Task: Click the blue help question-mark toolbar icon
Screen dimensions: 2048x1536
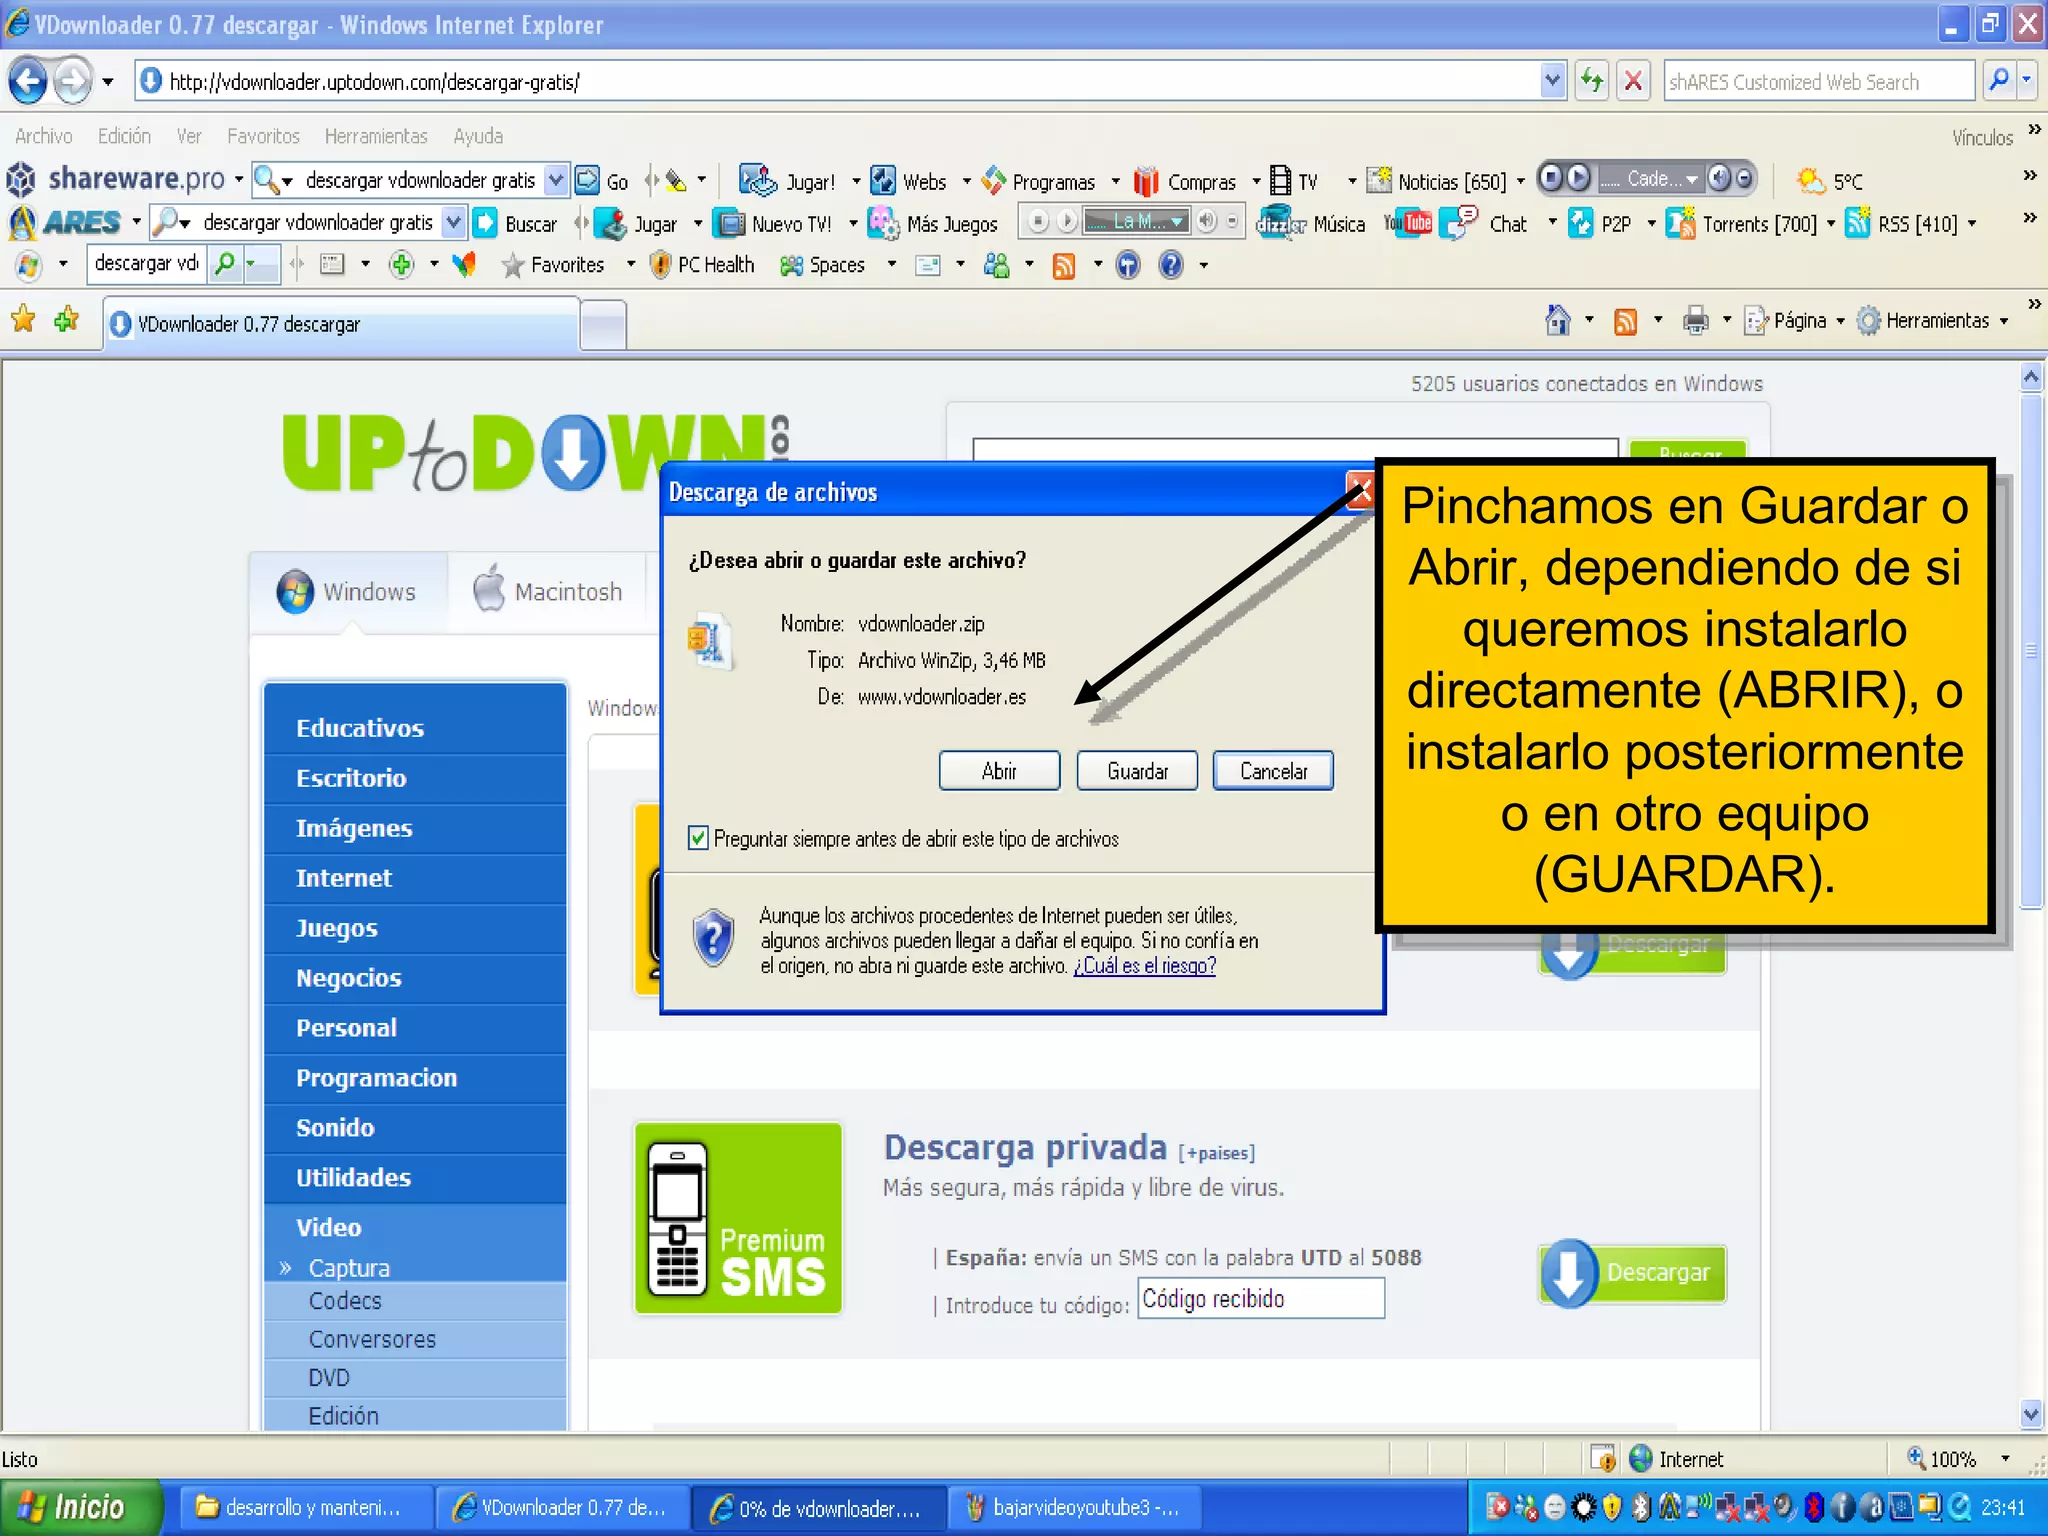Action: (1171, 265)
